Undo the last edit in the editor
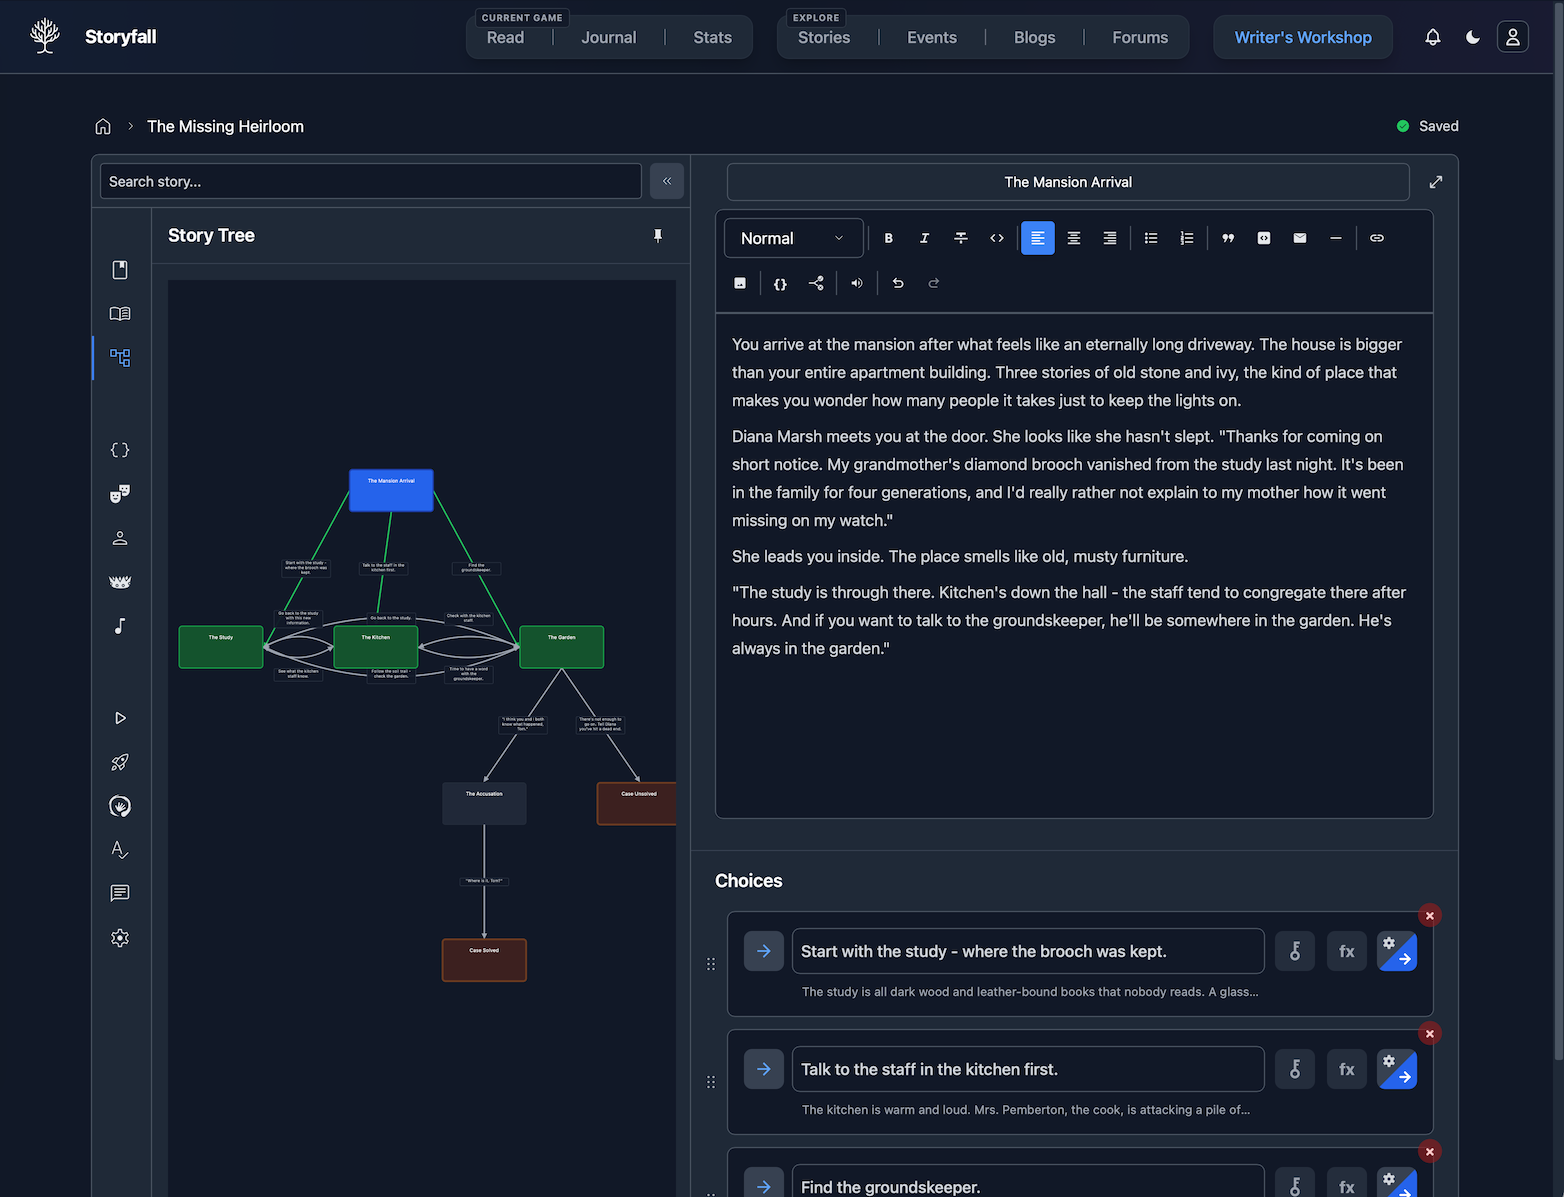The height and width of the screenshot is (1197, 1564). [897, 283]
